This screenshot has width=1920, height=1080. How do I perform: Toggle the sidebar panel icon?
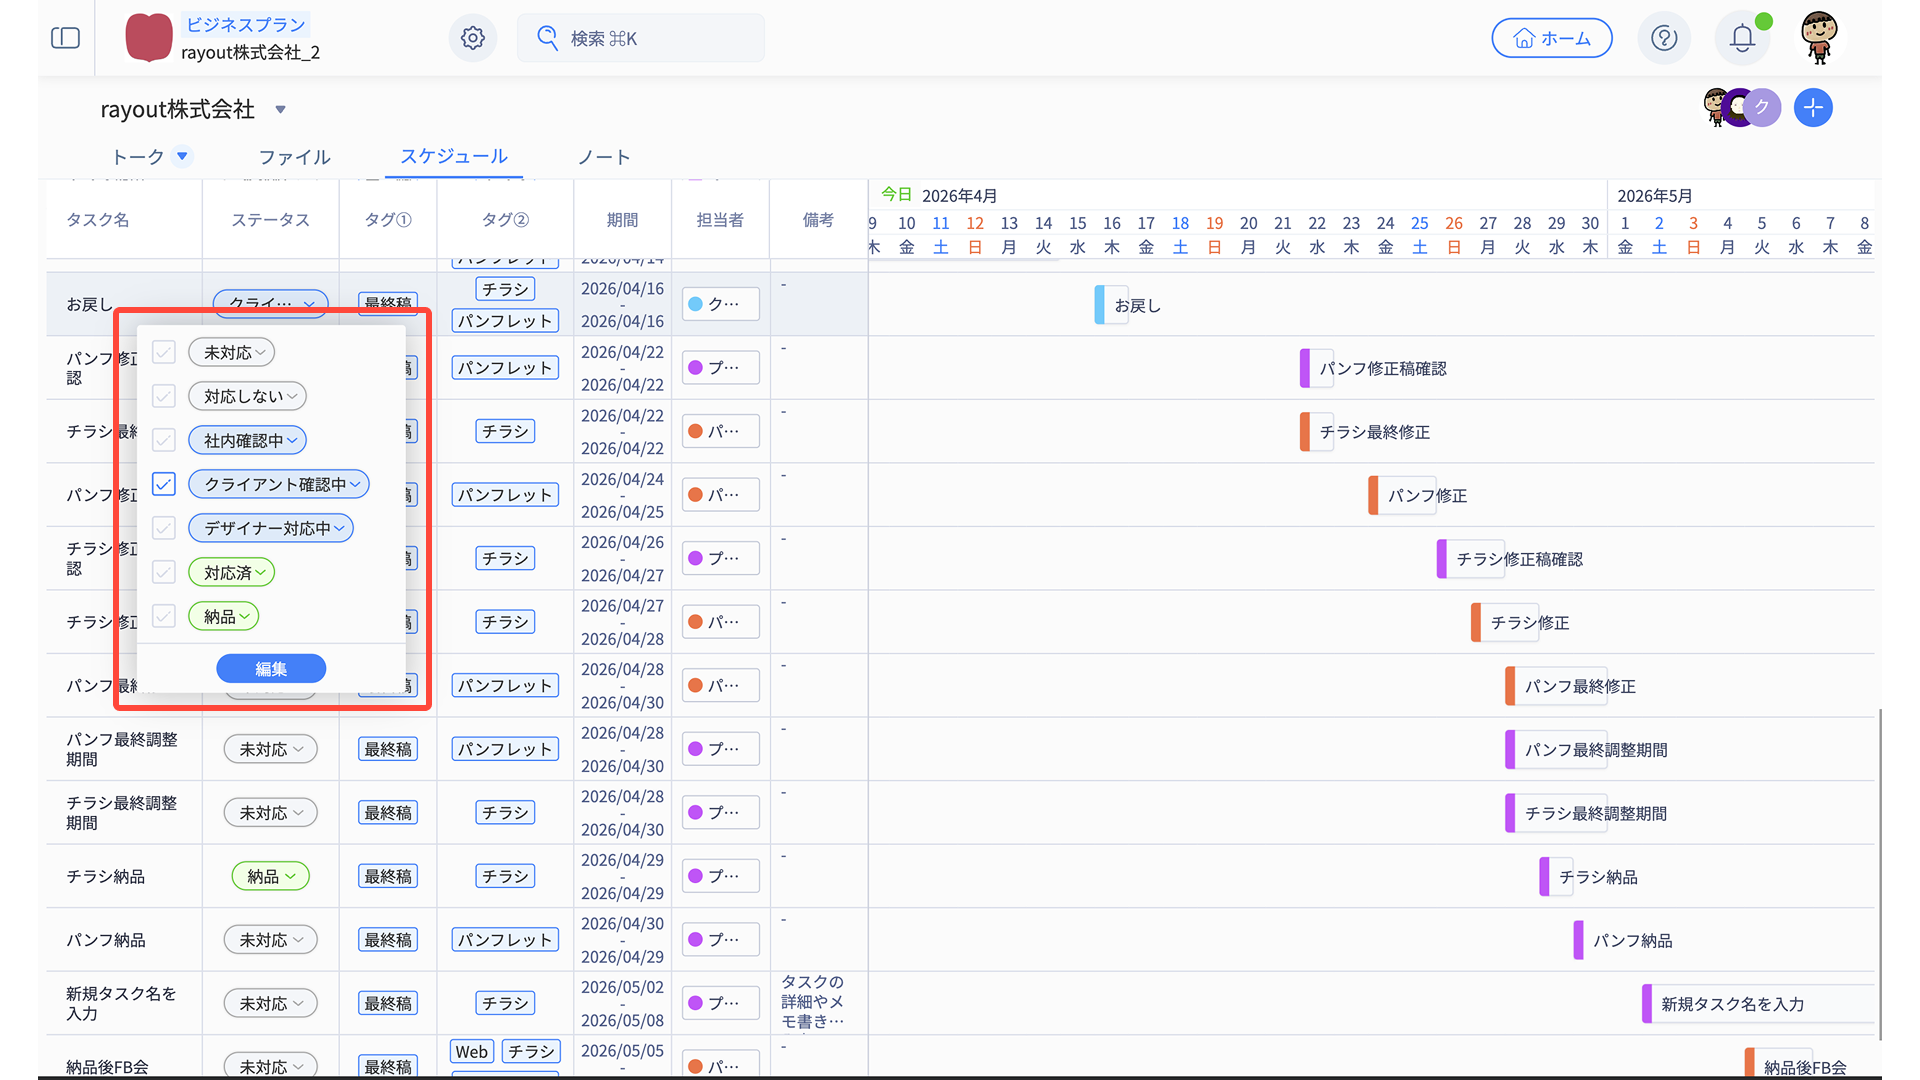click(65, 38)
